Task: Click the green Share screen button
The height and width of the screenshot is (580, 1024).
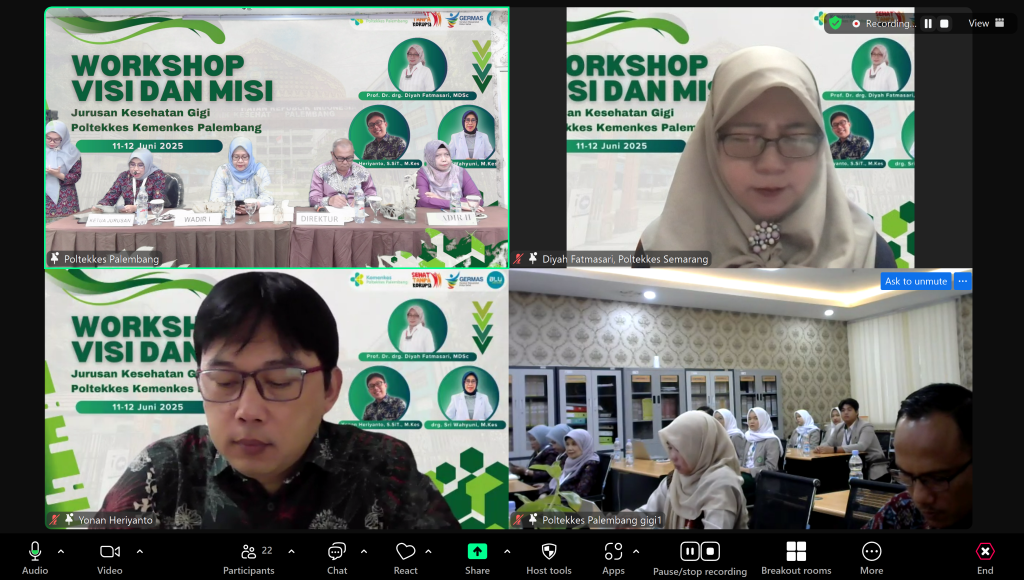Action: 477,552
